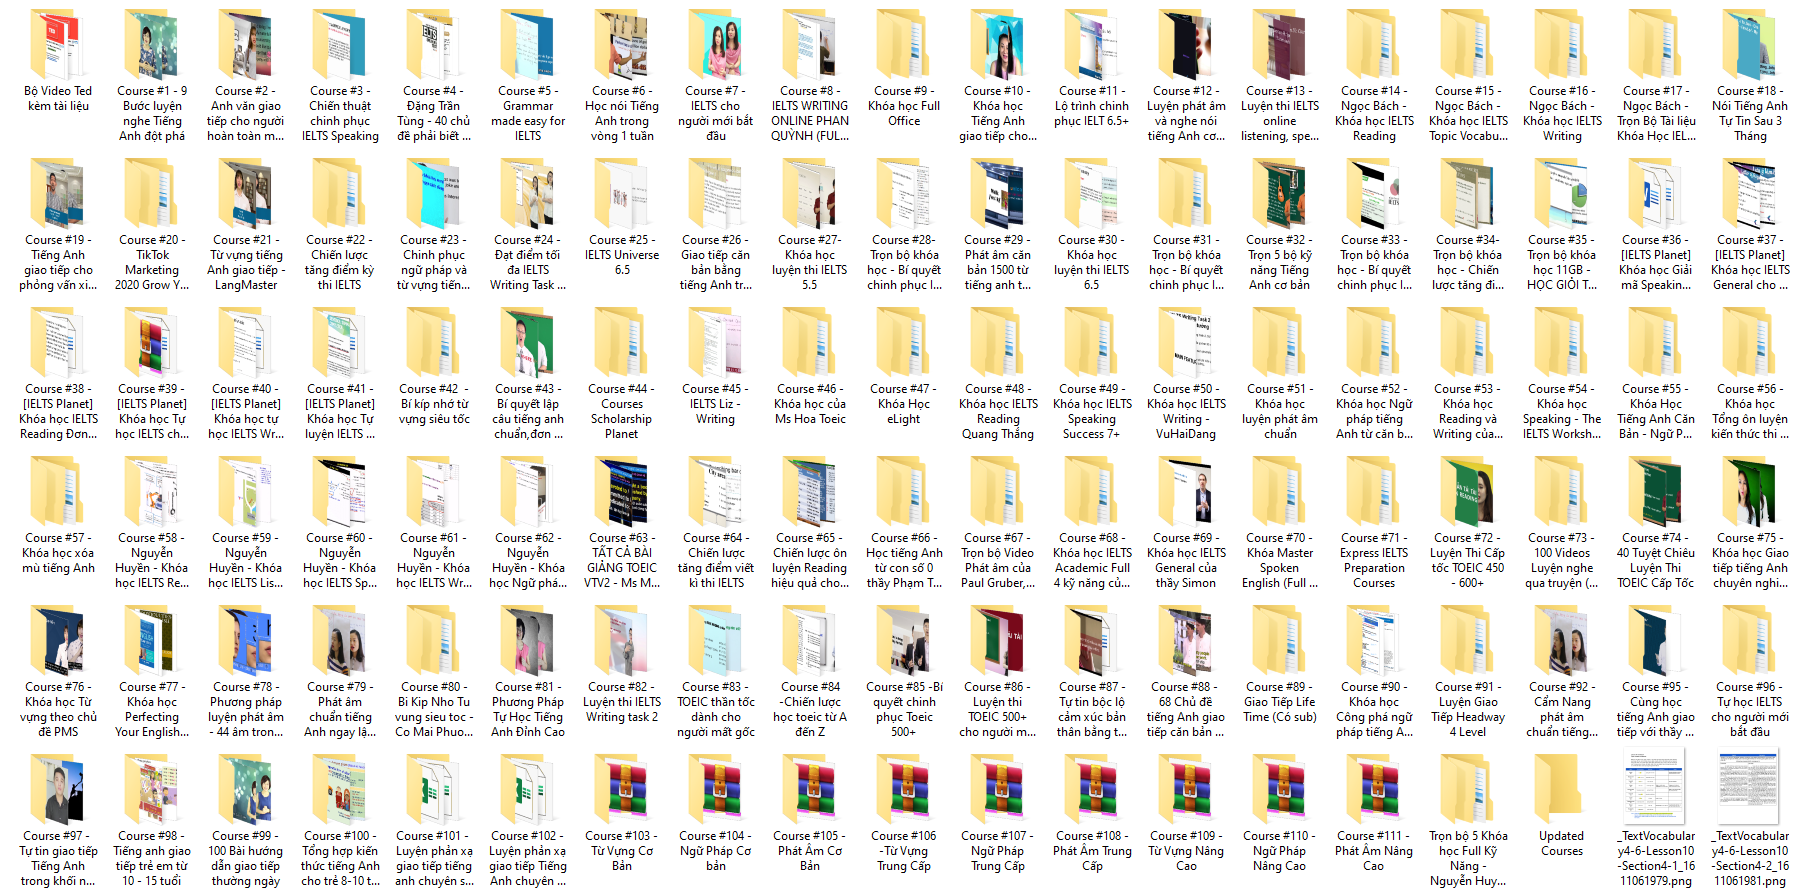Image resolution: width=1807 pixels, height=889 pixels.
Task: Select Course #12 Luyện phát âm folder
Action: tap(1186, 47)
